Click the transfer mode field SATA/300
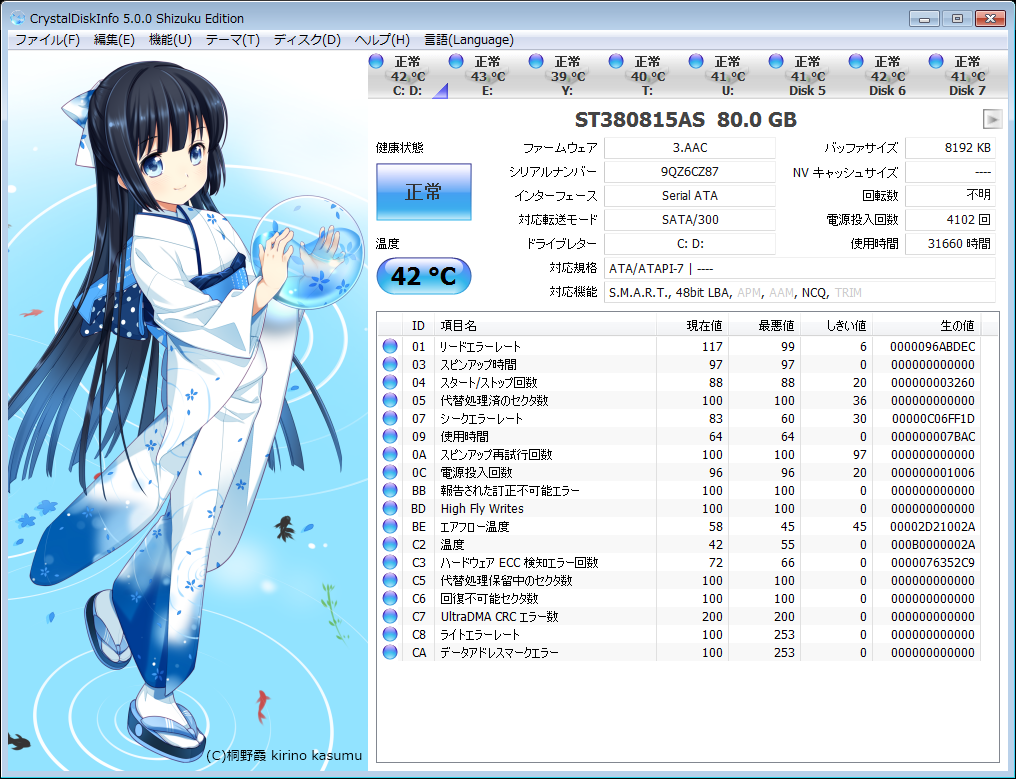This screenshot has height=779, width=1016. [x=689, y=220]
